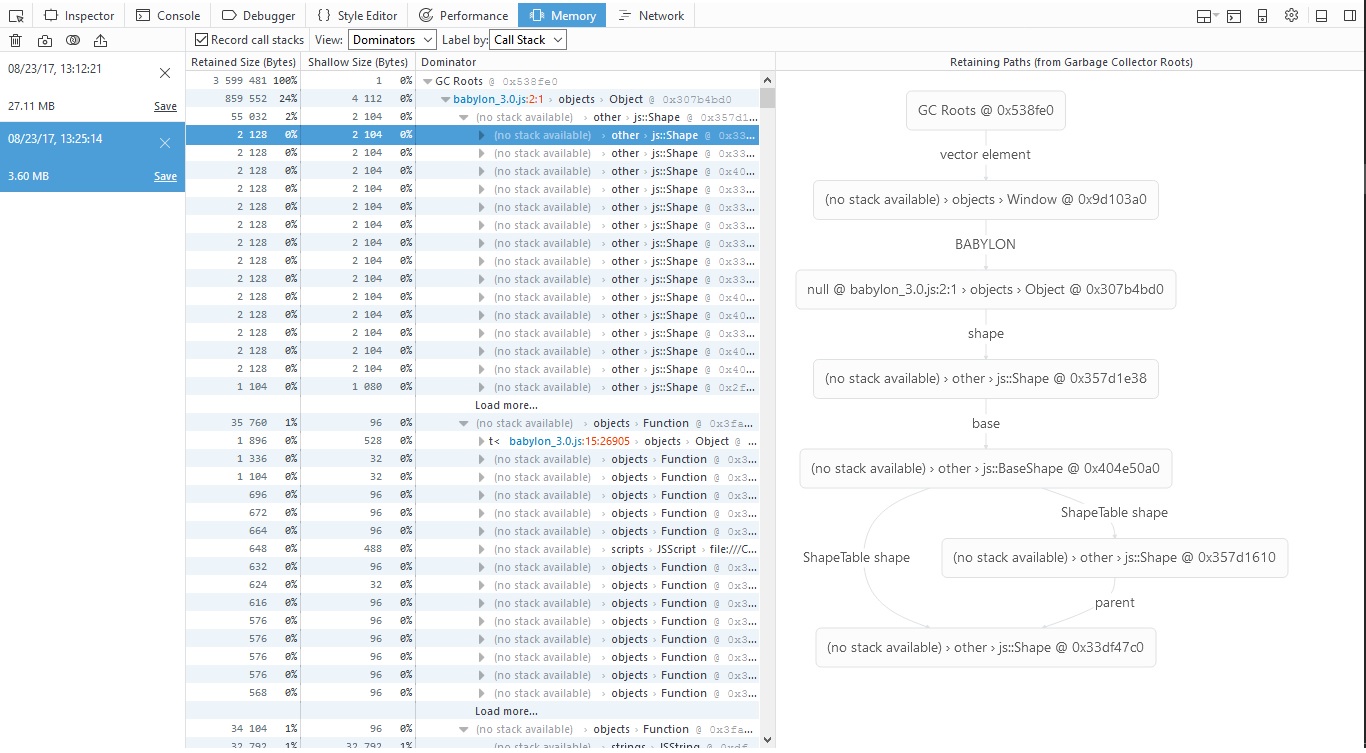Open the Label by Call Stack dropdown
This screenshot has height=753, width=1366.
[x=528, y=40]
